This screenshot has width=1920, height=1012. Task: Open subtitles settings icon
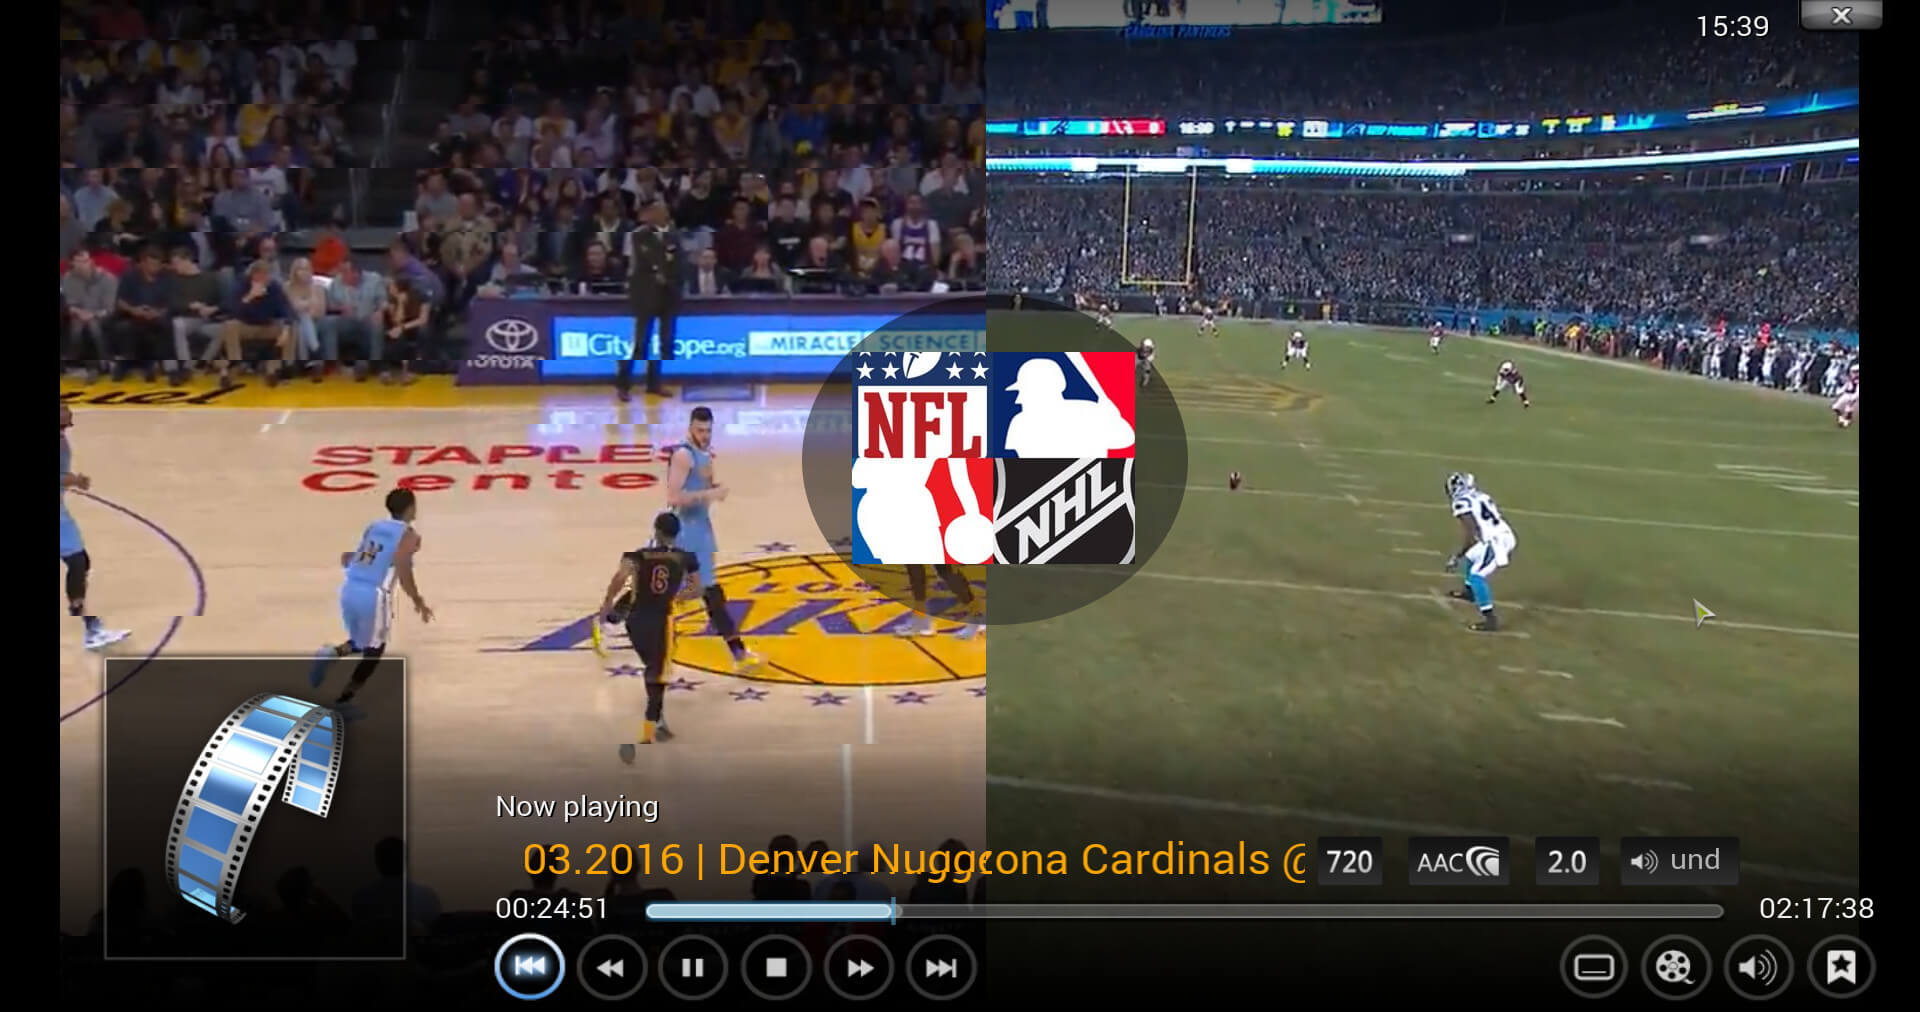(1594, 968)
